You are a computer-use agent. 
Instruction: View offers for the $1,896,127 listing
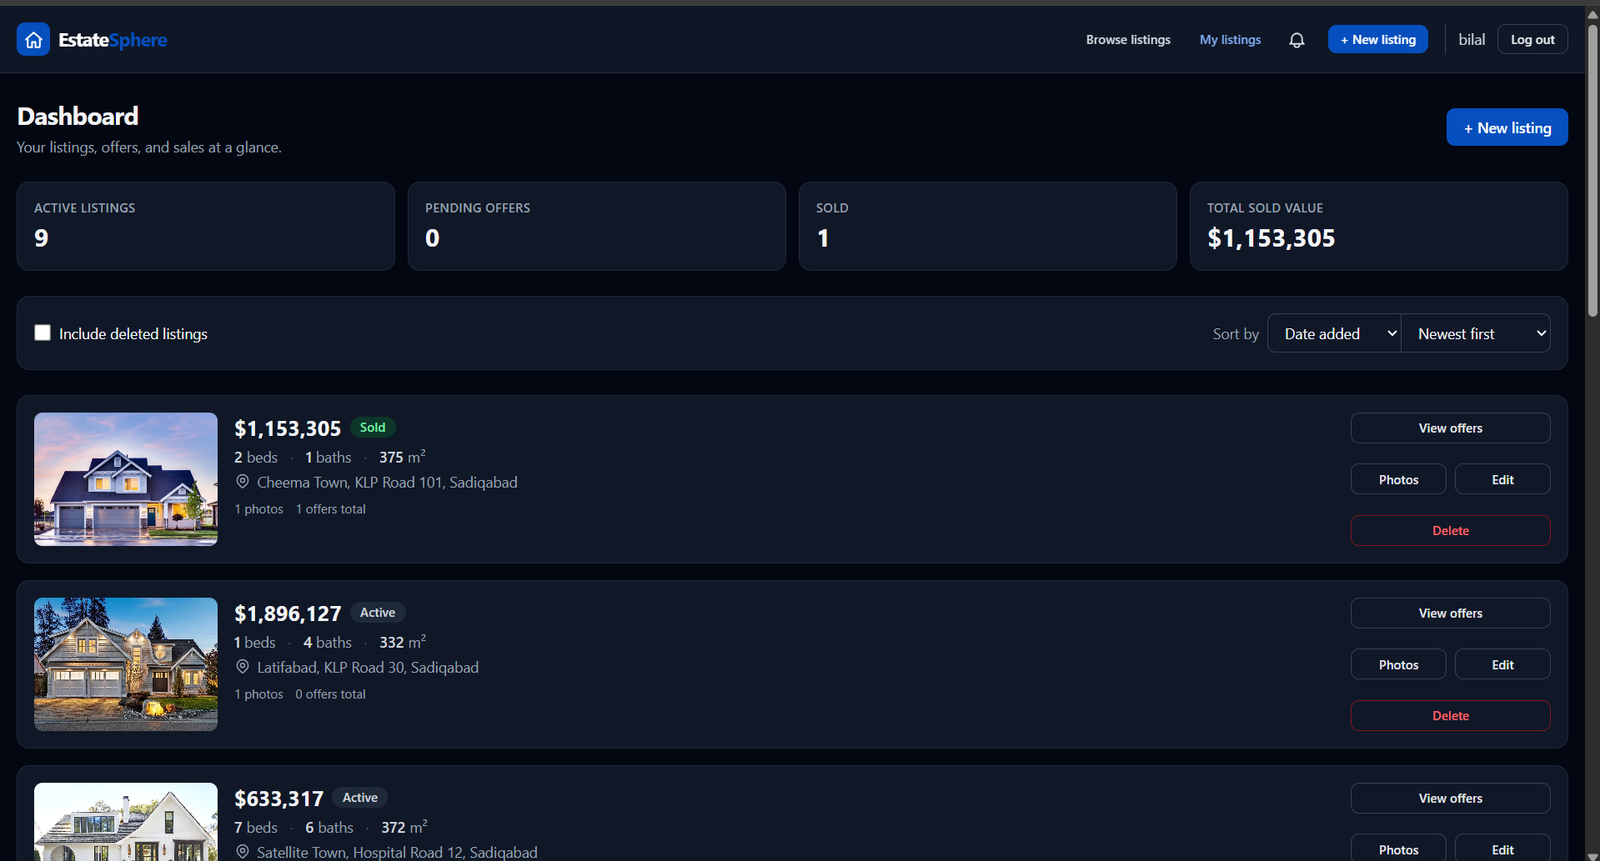tap(1450, 613)
